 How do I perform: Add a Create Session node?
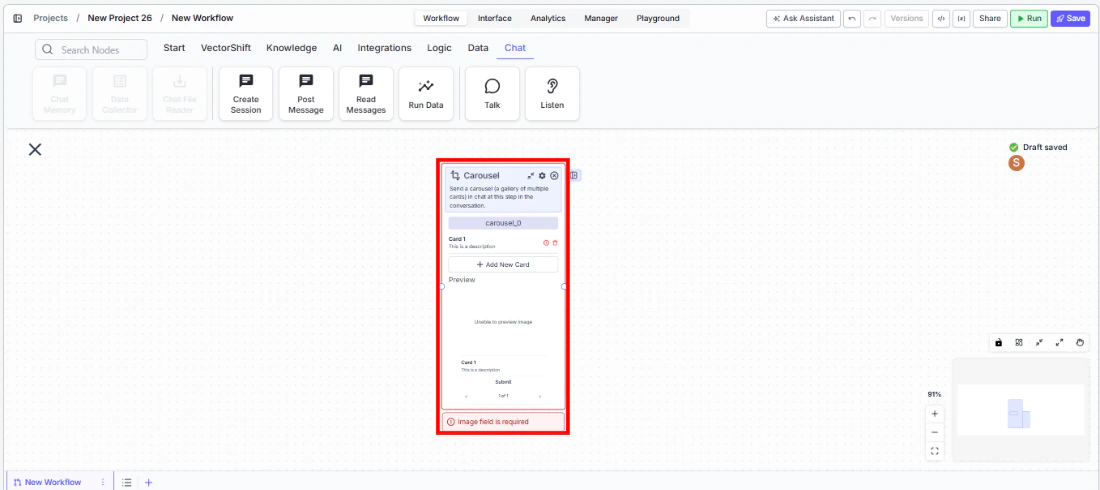246,94
